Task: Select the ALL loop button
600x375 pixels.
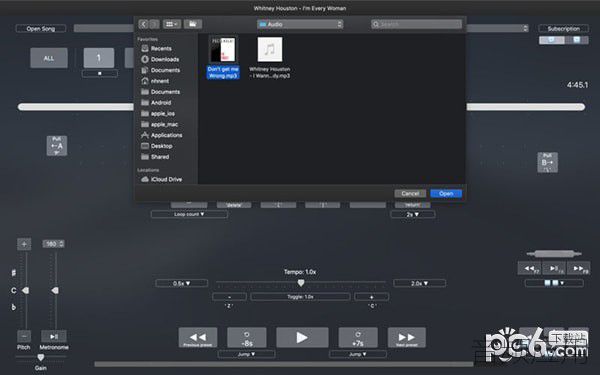Action: pyautogui.click(x=49, y=58)
